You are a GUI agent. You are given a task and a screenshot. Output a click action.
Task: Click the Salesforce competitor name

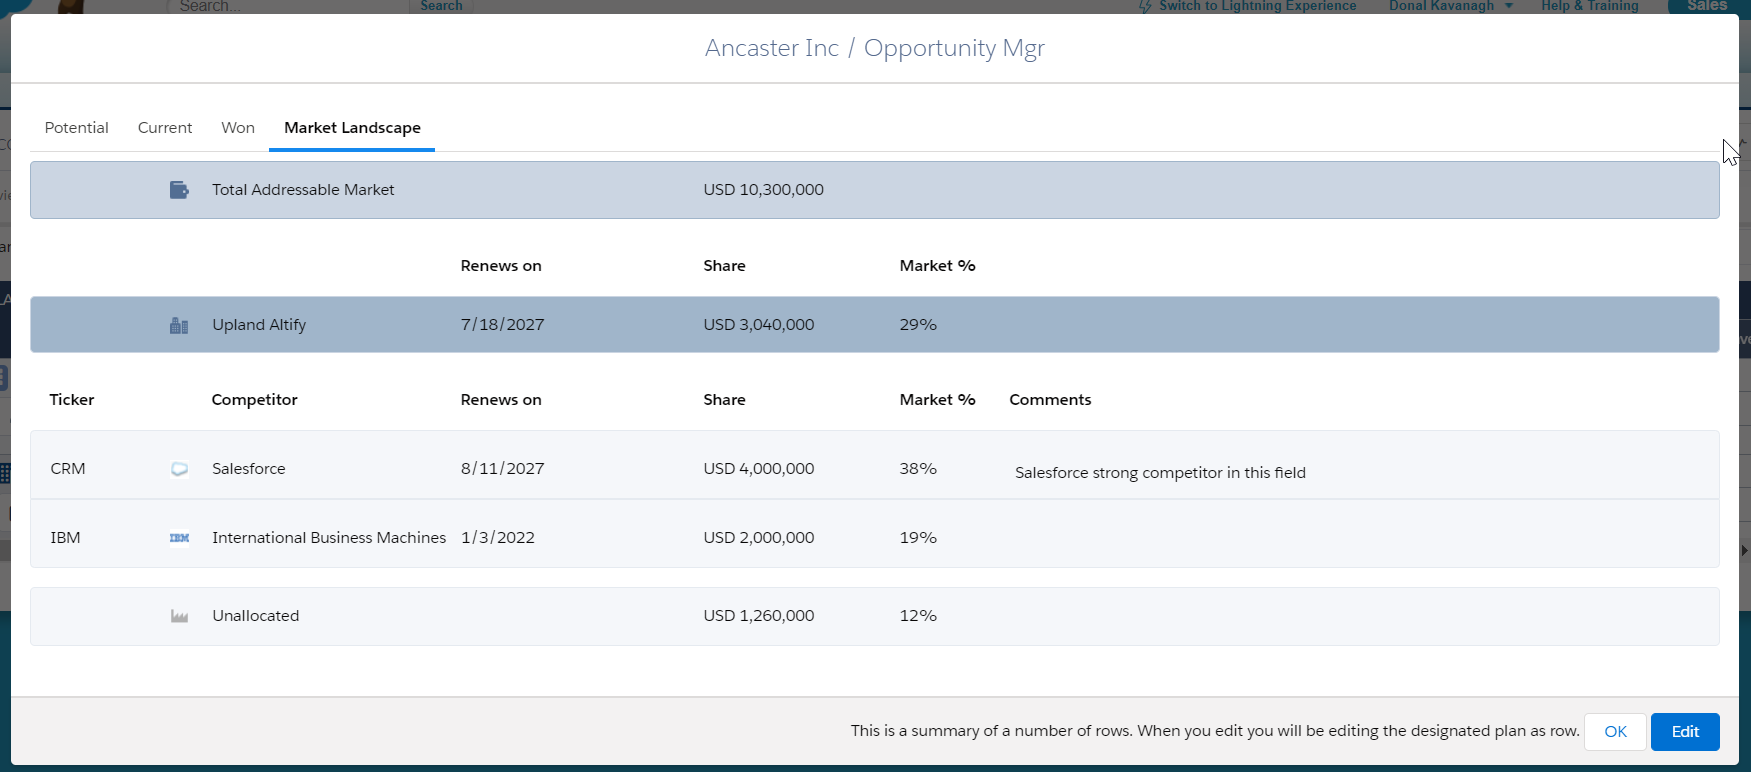tap(249, 469)
